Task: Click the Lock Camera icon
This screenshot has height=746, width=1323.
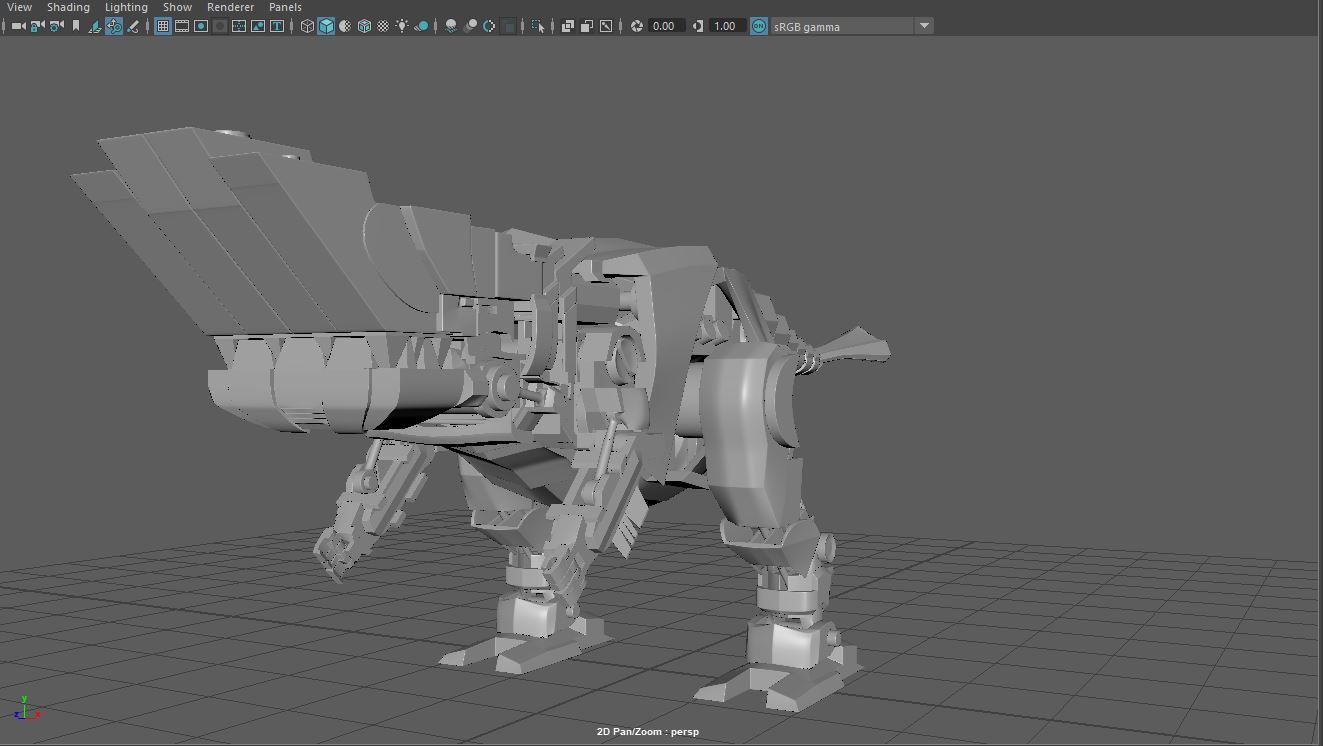Action: click(37, 26)
